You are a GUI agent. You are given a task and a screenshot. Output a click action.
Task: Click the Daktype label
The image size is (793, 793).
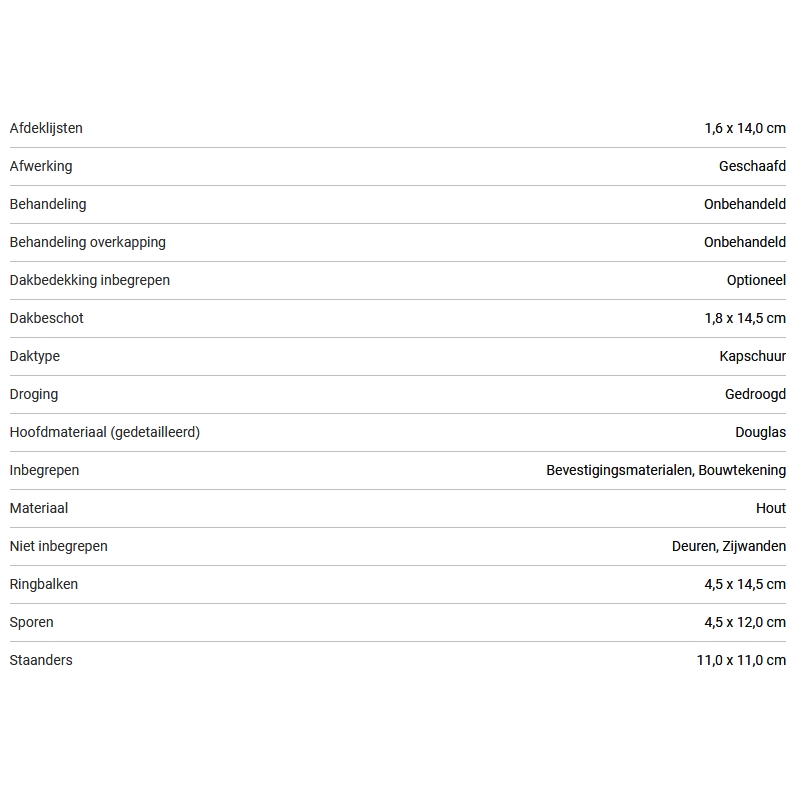[35, 356]
